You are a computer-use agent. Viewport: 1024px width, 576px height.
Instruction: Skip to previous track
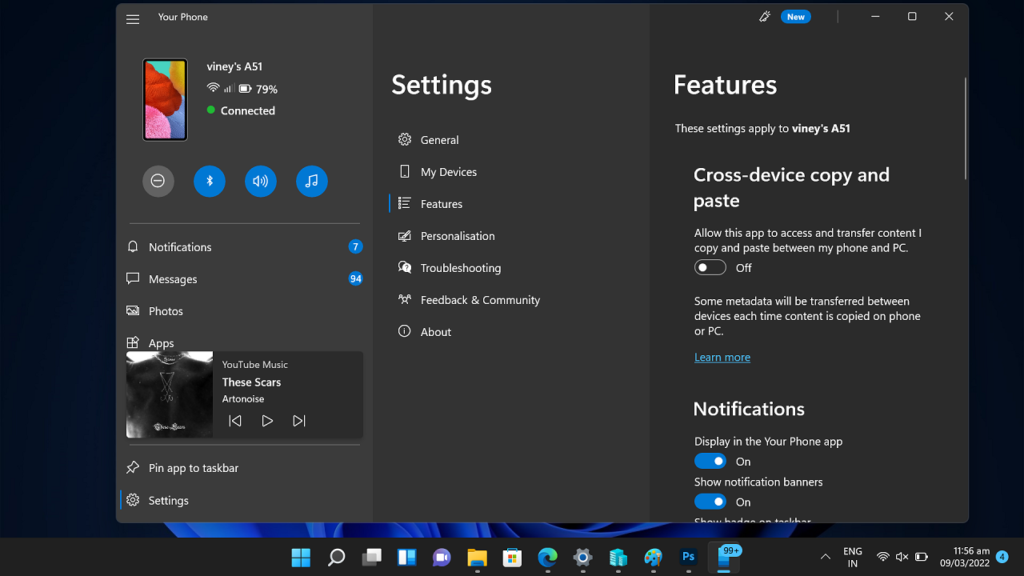coord(235,421)
